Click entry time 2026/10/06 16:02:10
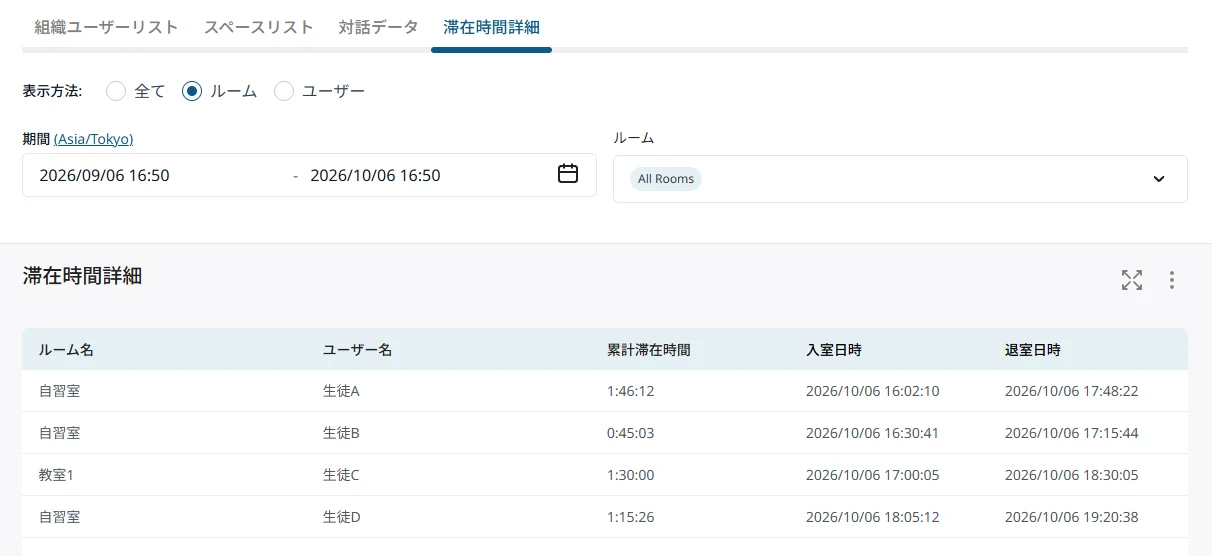 click(x=872, y=391)
